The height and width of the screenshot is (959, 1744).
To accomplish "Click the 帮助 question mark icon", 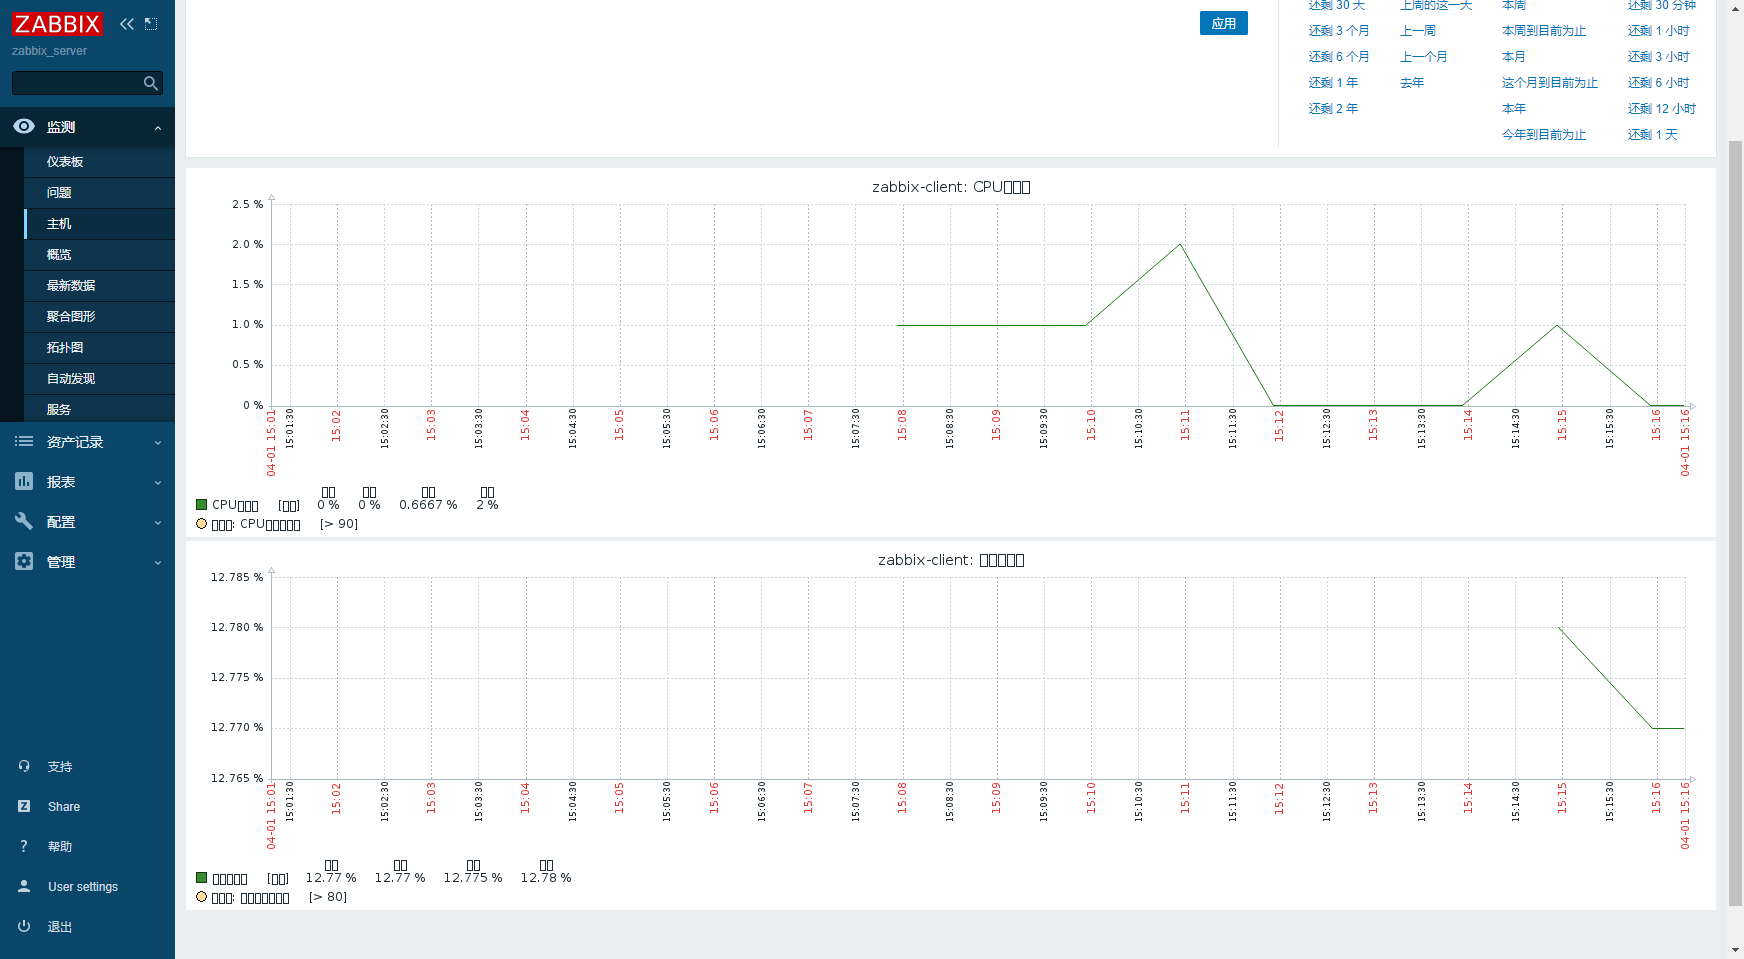I will click(24, 847).
